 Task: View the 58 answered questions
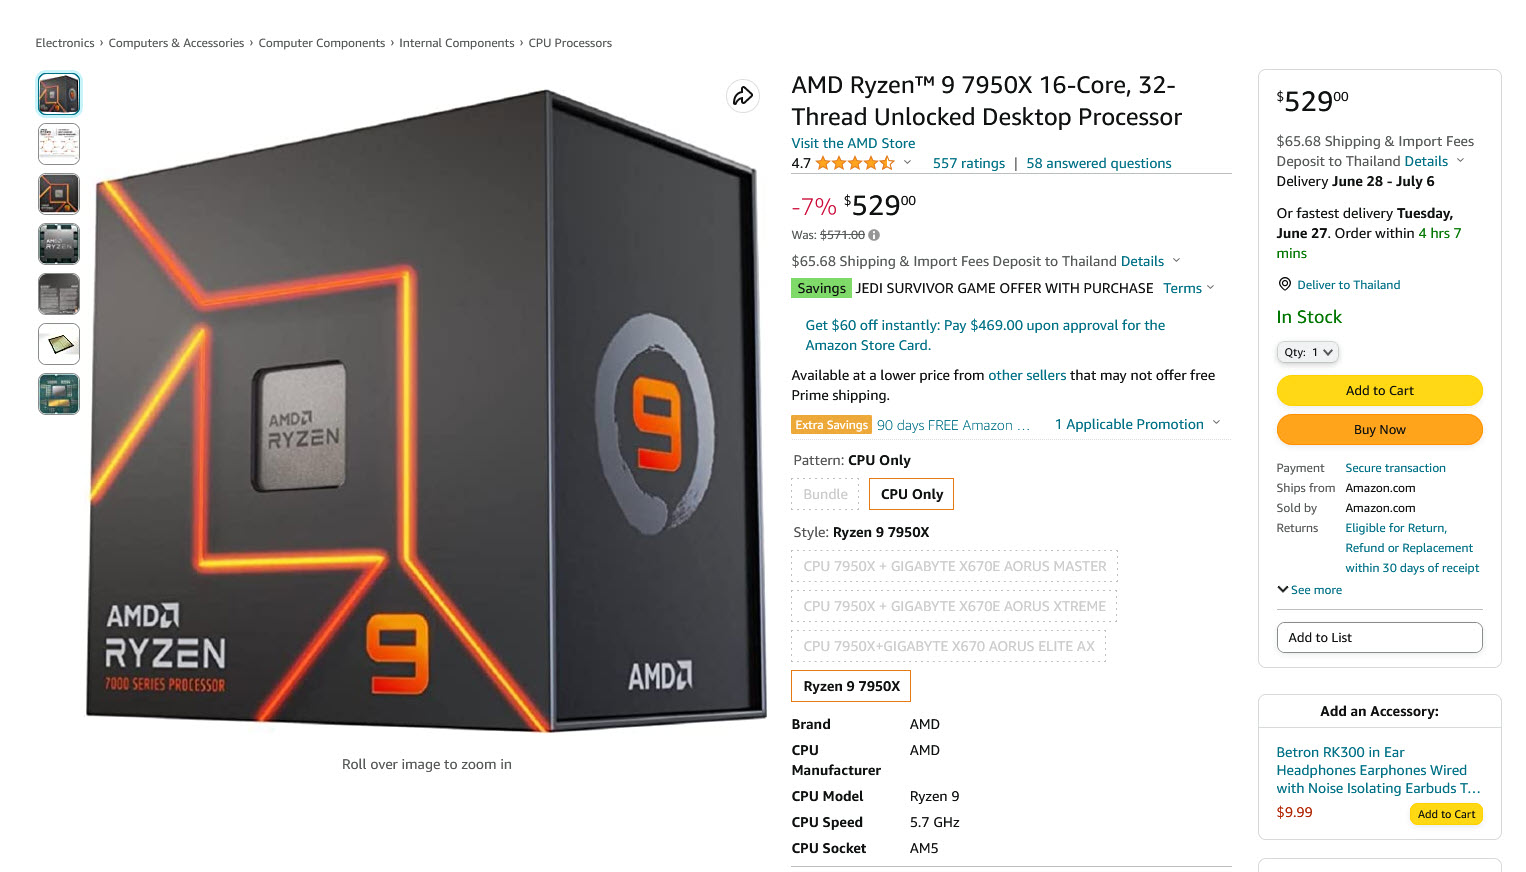click(x=1098, y=162)
